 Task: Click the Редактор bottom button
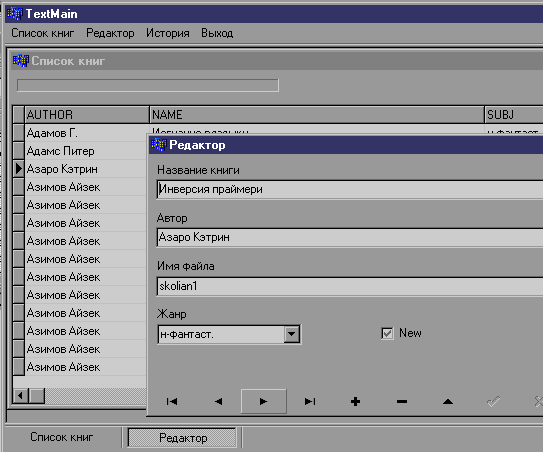click(x=183, y=438)
